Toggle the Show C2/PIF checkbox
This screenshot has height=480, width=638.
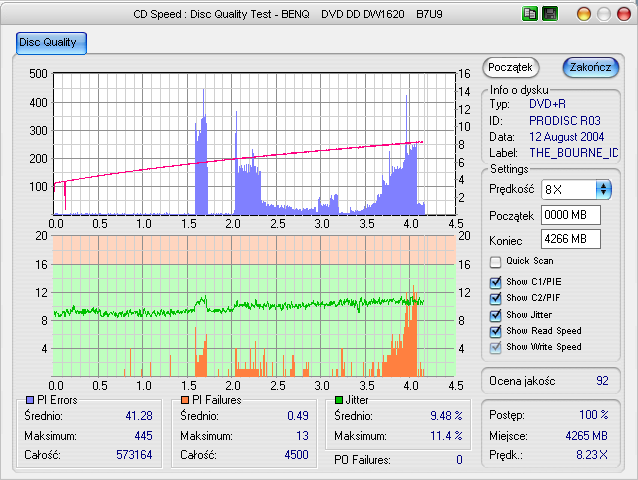pos(495,298)
